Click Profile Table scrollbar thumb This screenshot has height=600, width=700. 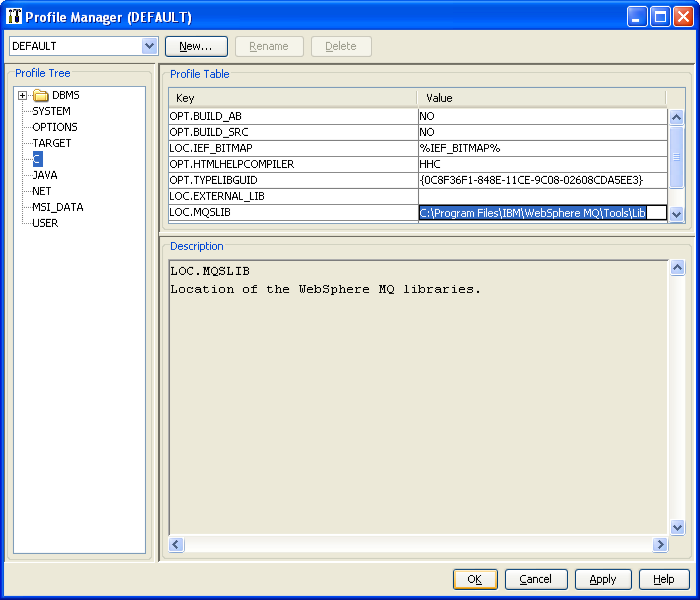tap(677, 157)
